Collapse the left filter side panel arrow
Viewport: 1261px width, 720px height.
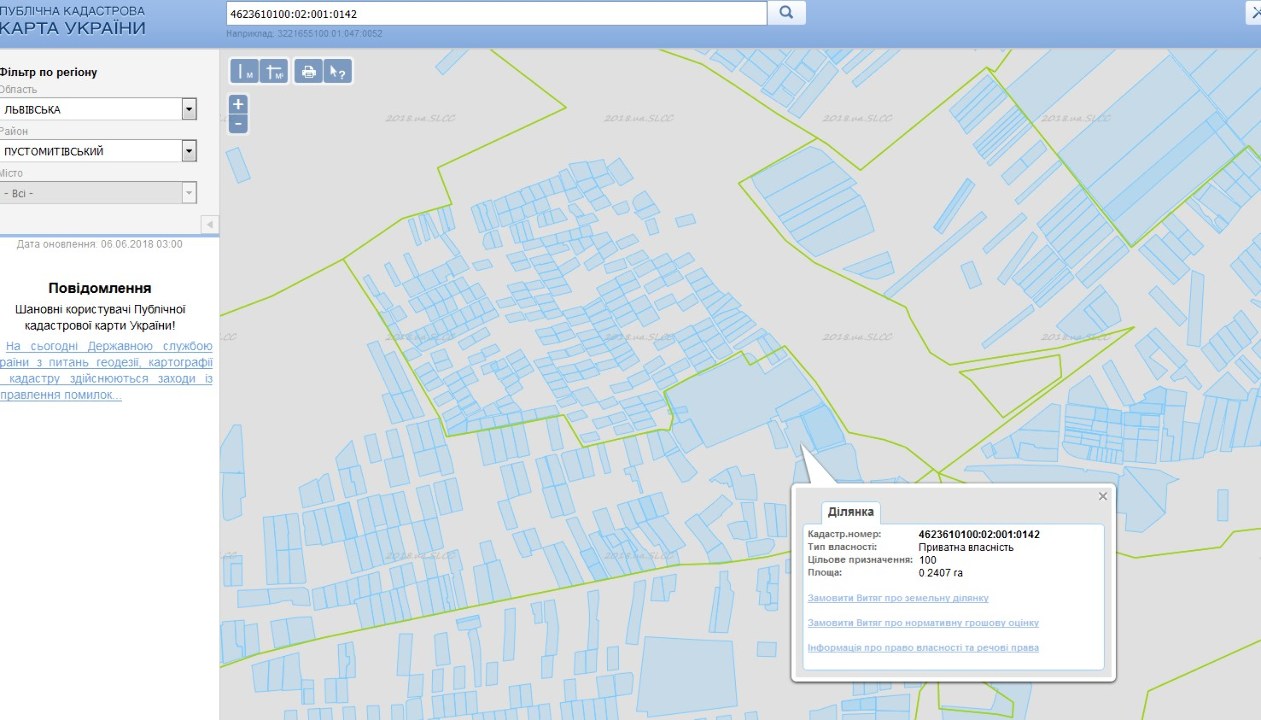click(x=210, y=223)
